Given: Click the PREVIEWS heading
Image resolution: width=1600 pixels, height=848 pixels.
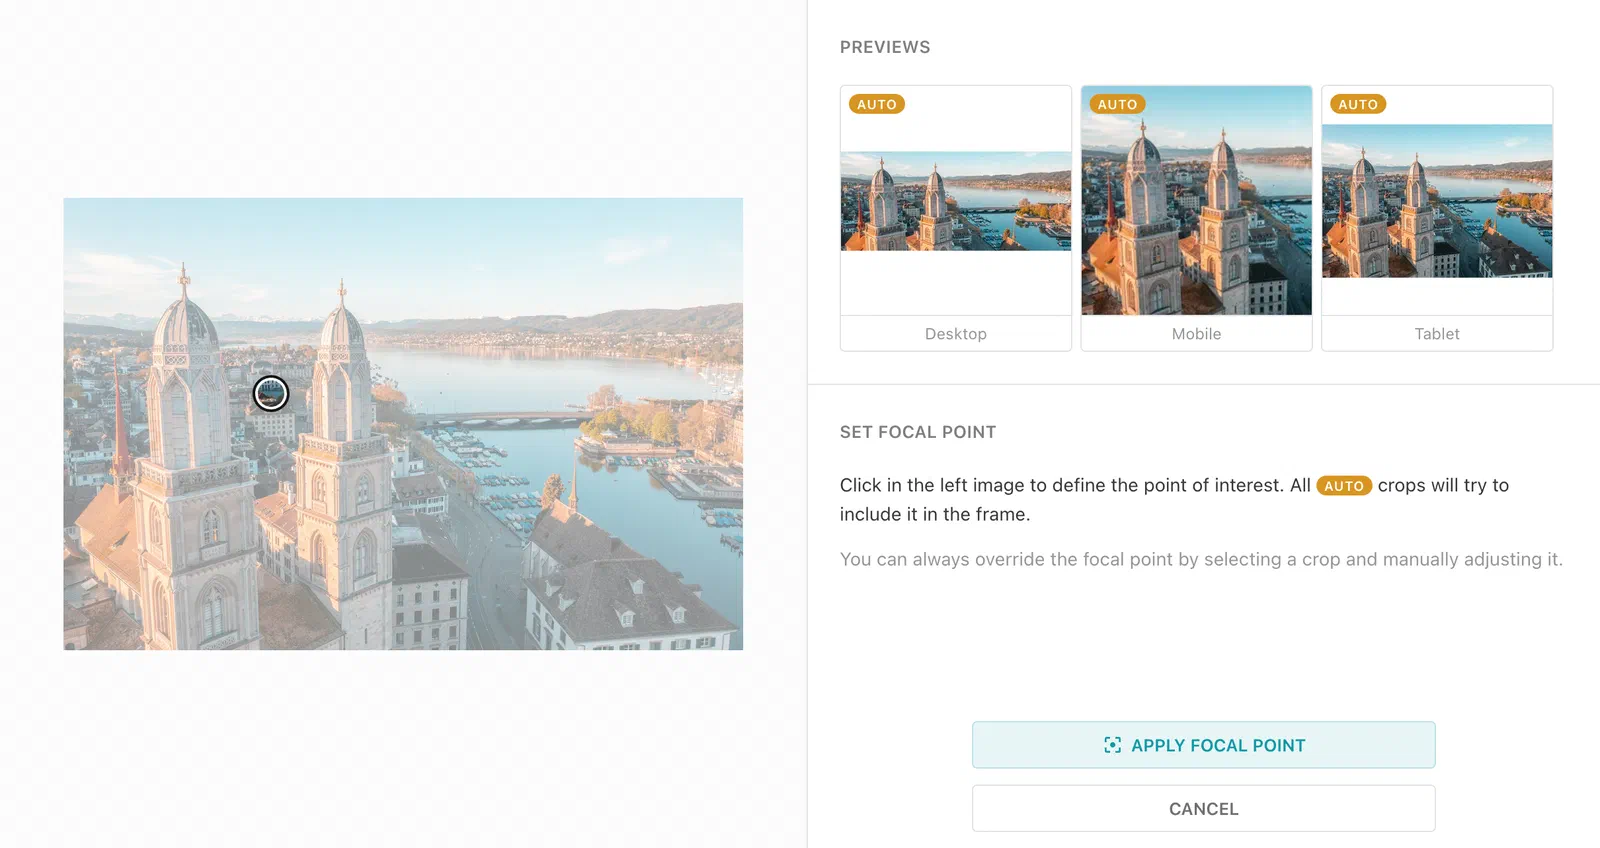Looking at the screenshot, I should (885, 47).
